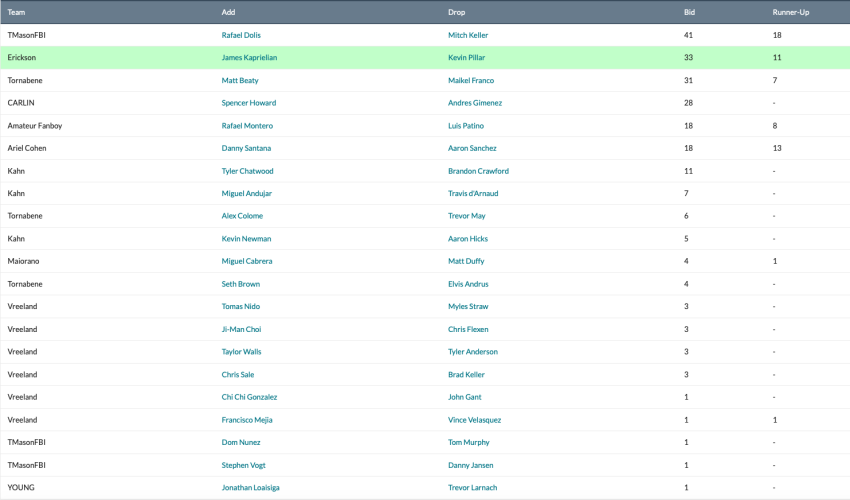Open Seth Brown player link
The width and height of the screenshot is (850, 500).
point(240,284)
